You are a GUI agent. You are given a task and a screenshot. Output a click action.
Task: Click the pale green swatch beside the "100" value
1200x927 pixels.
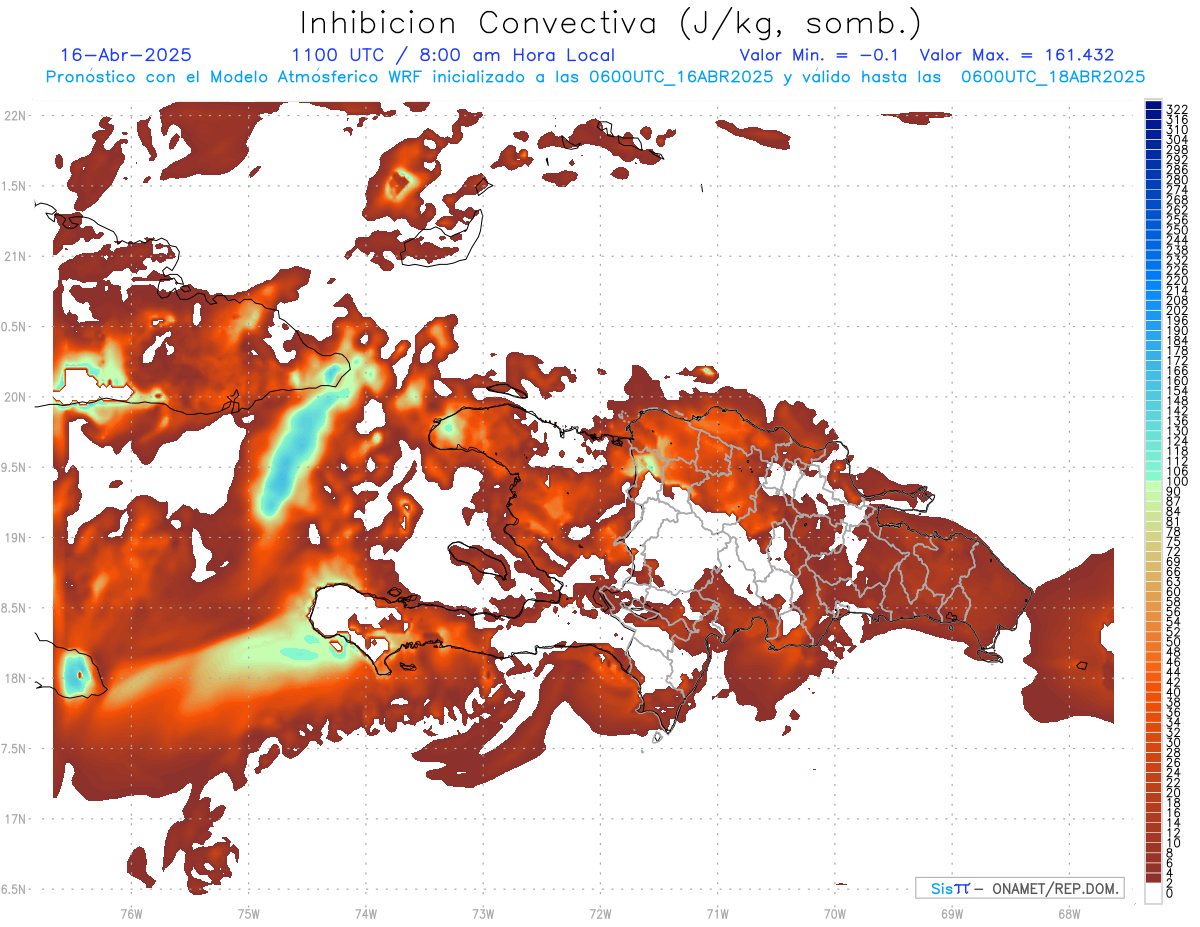[x=1153, y=487]
